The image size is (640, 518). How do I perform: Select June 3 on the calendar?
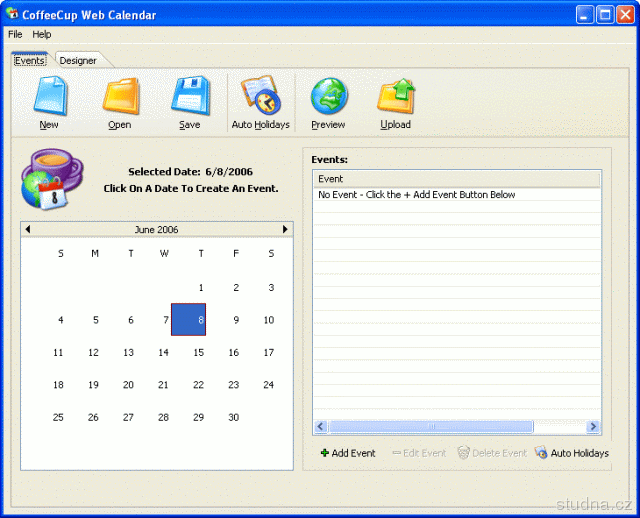click(x=271, y=288)
